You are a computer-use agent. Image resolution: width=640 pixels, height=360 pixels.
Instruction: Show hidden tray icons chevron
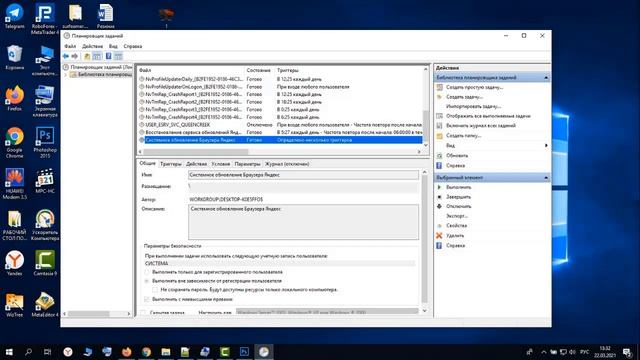[x=544, y=351]
